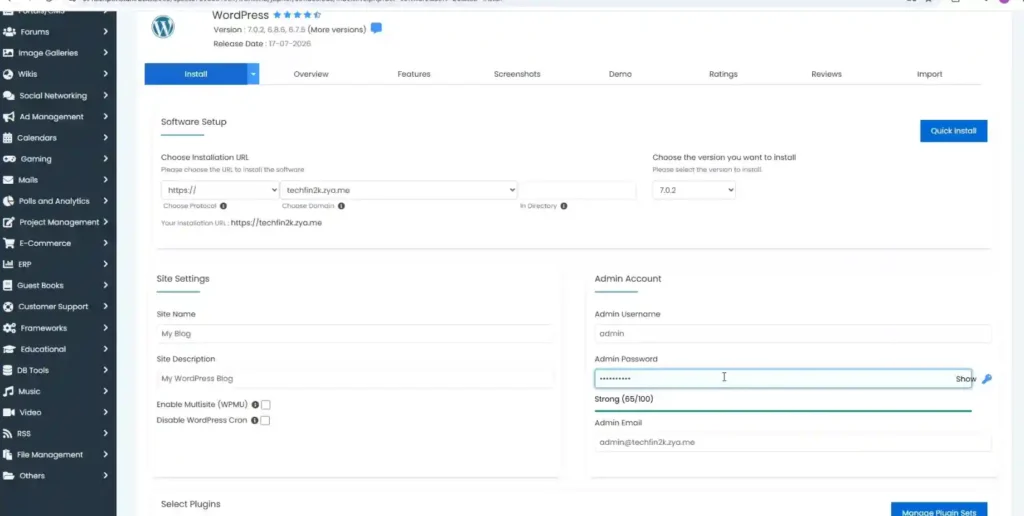The width and height of the screenshot is (1024, 516).
Task: Click the Others folder icon
Action: coord(8,476)
